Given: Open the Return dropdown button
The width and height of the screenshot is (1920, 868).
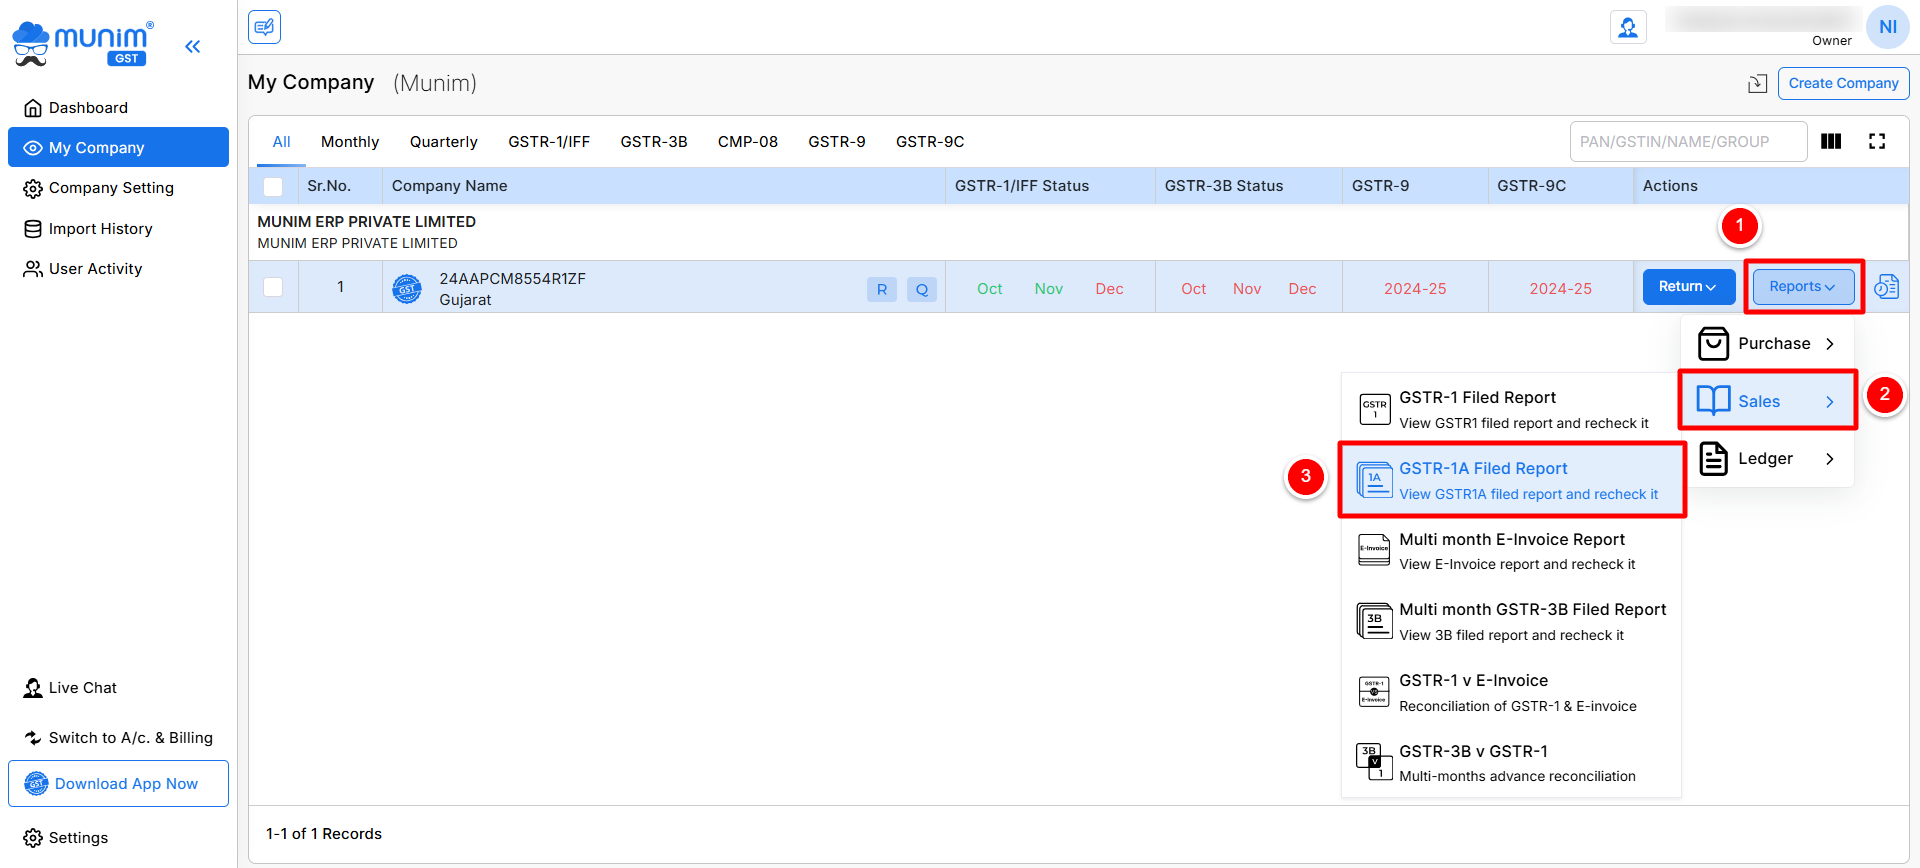Looking at the screenshot, I should pyautogui.click(x=1688, y=287).
